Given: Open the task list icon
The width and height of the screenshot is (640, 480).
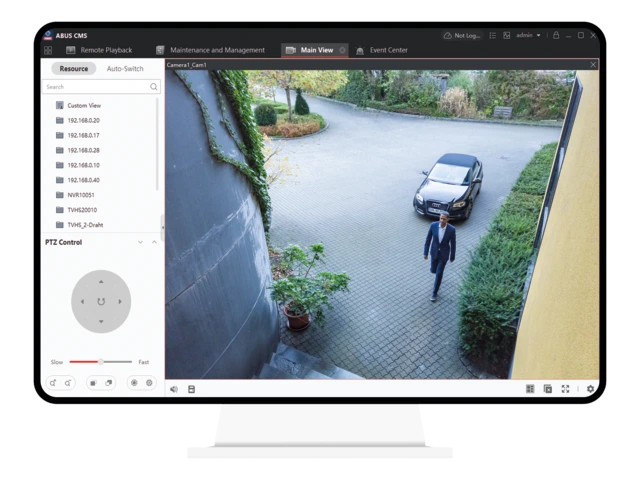Looking at the screenshot, I should coord(493,36).
